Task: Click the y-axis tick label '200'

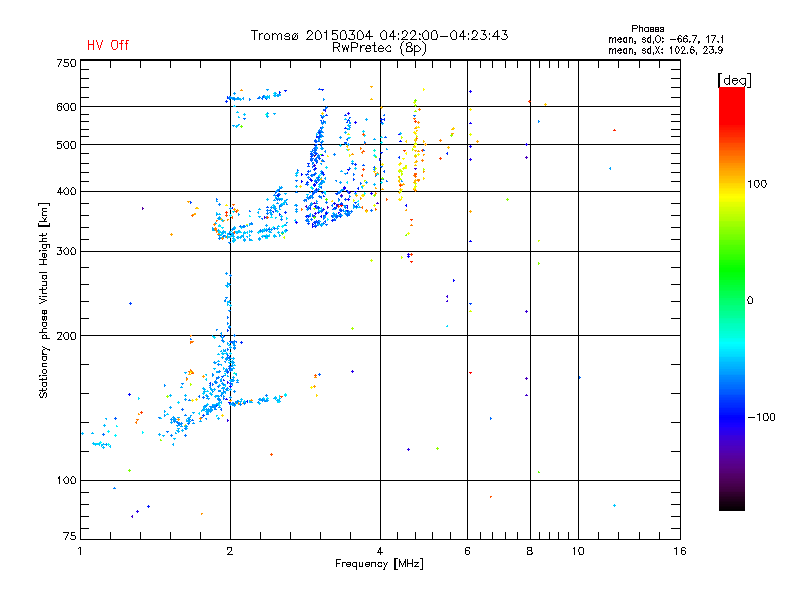Action: pos(66,336)
